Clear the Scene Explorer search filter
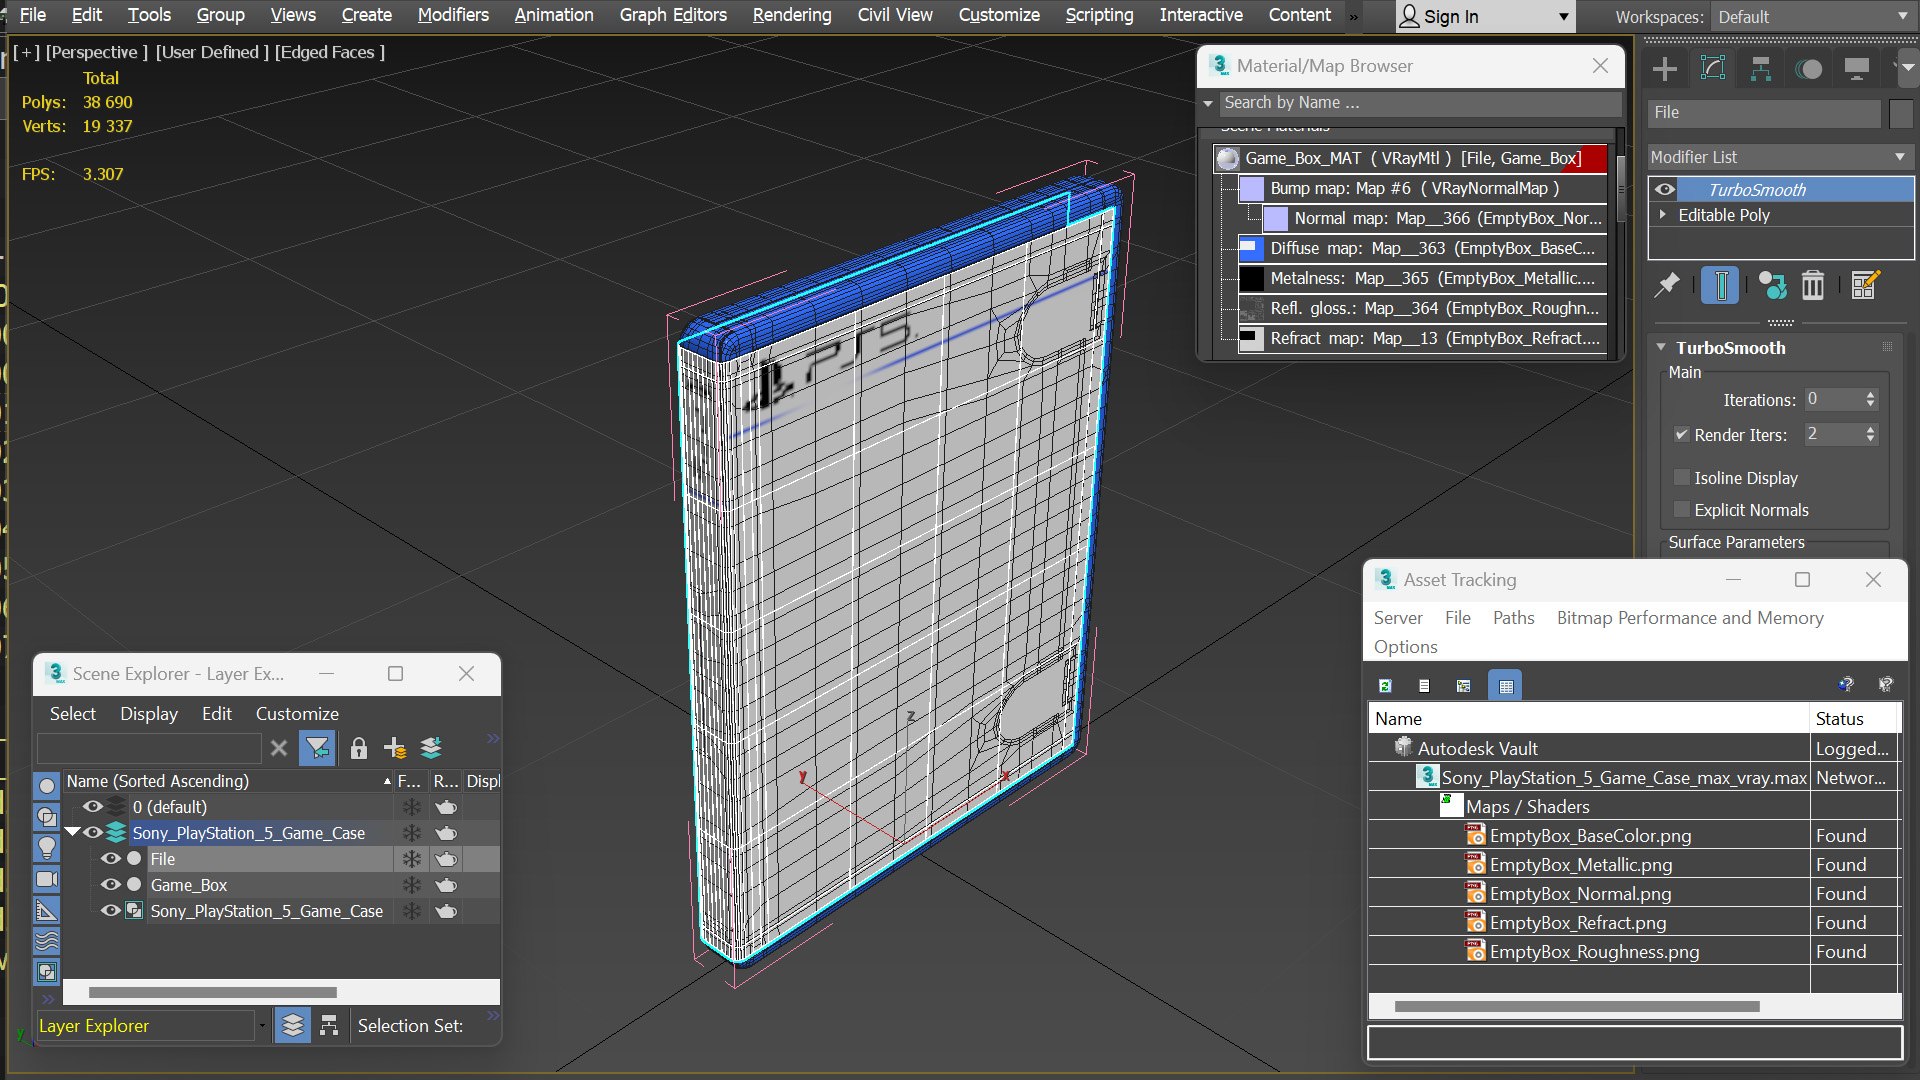Image resolution: width=1920 pixels, height=1080 pixels. (x=279, y=748)
